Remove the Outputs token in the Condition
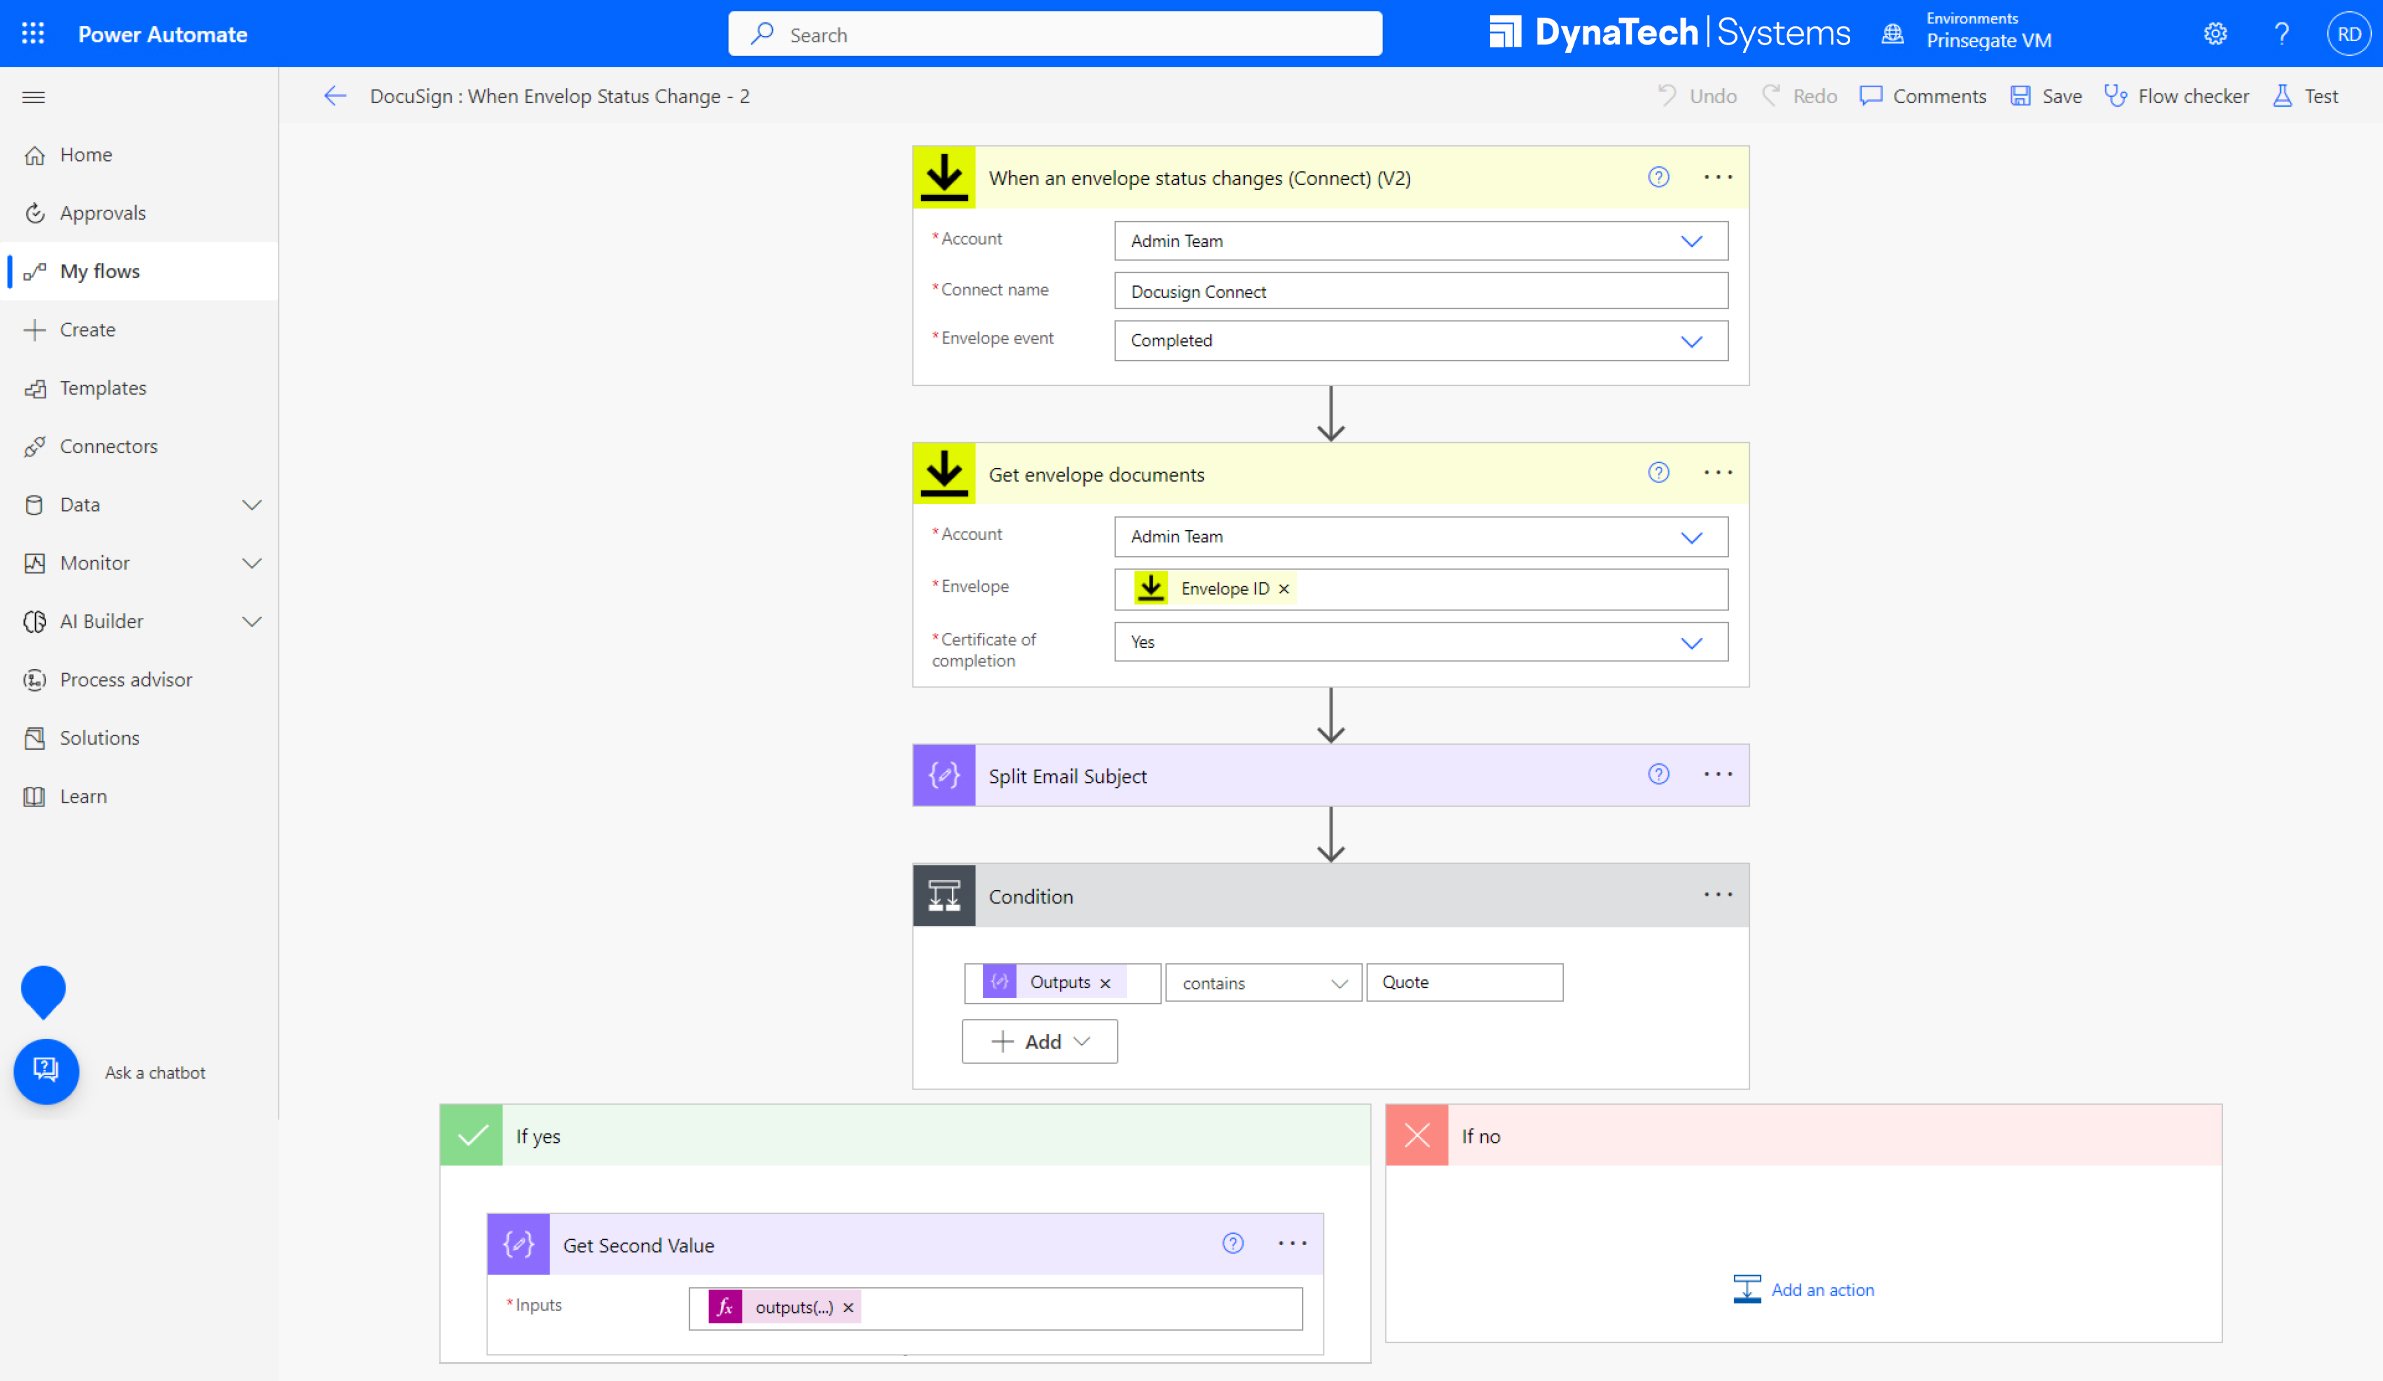2383x1381 pixels. point(1105,982)
